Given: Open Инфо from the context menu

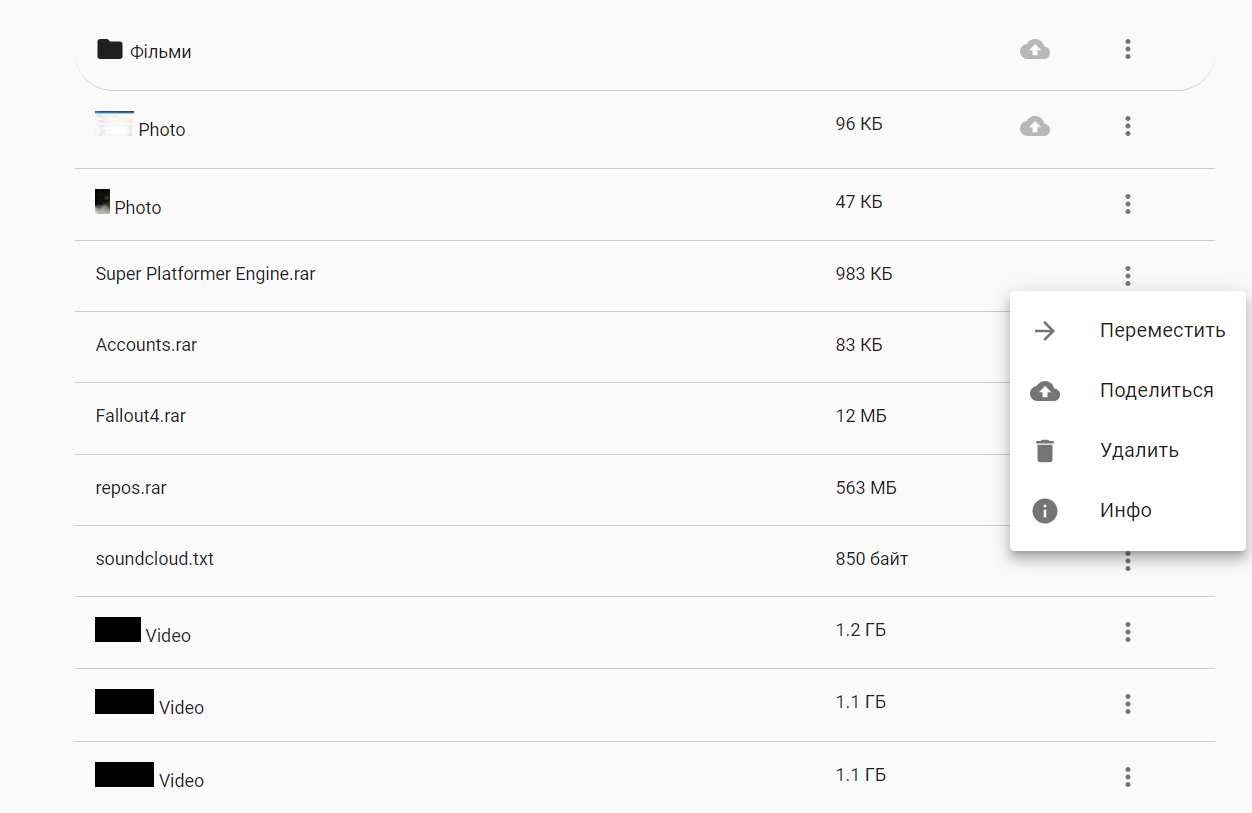Looking at the screenshot, I should pos(1128,511).
